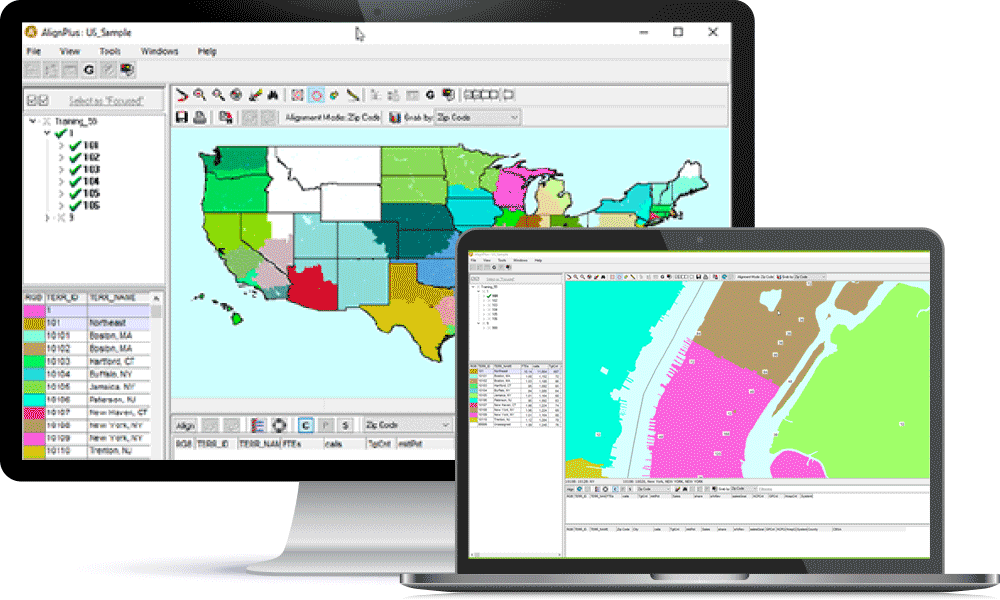Click the lifebuoy icon in bottom toolbar
The height and width of the screenshot is (600, 1000).
coord(280,424)
